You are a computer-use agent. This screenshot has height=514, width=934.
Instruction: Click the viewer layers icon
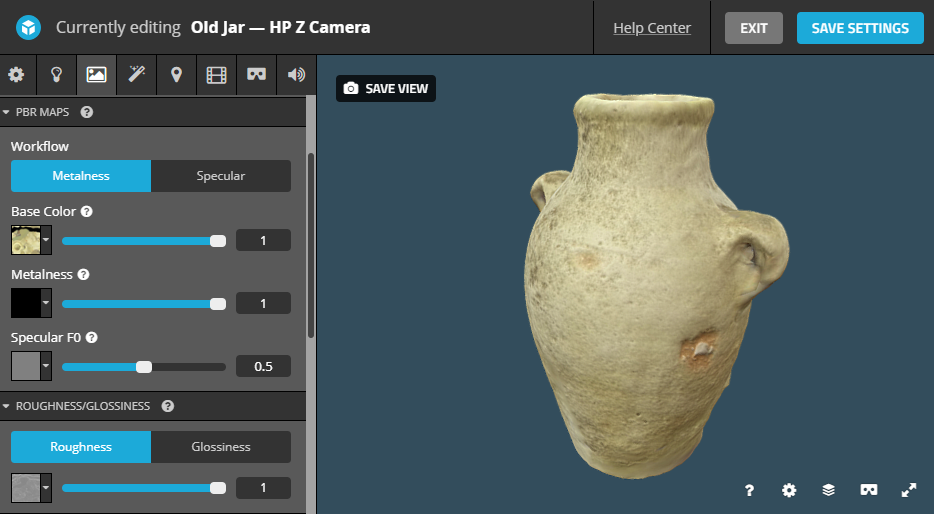pyautogui.click(x=828, y=490)
